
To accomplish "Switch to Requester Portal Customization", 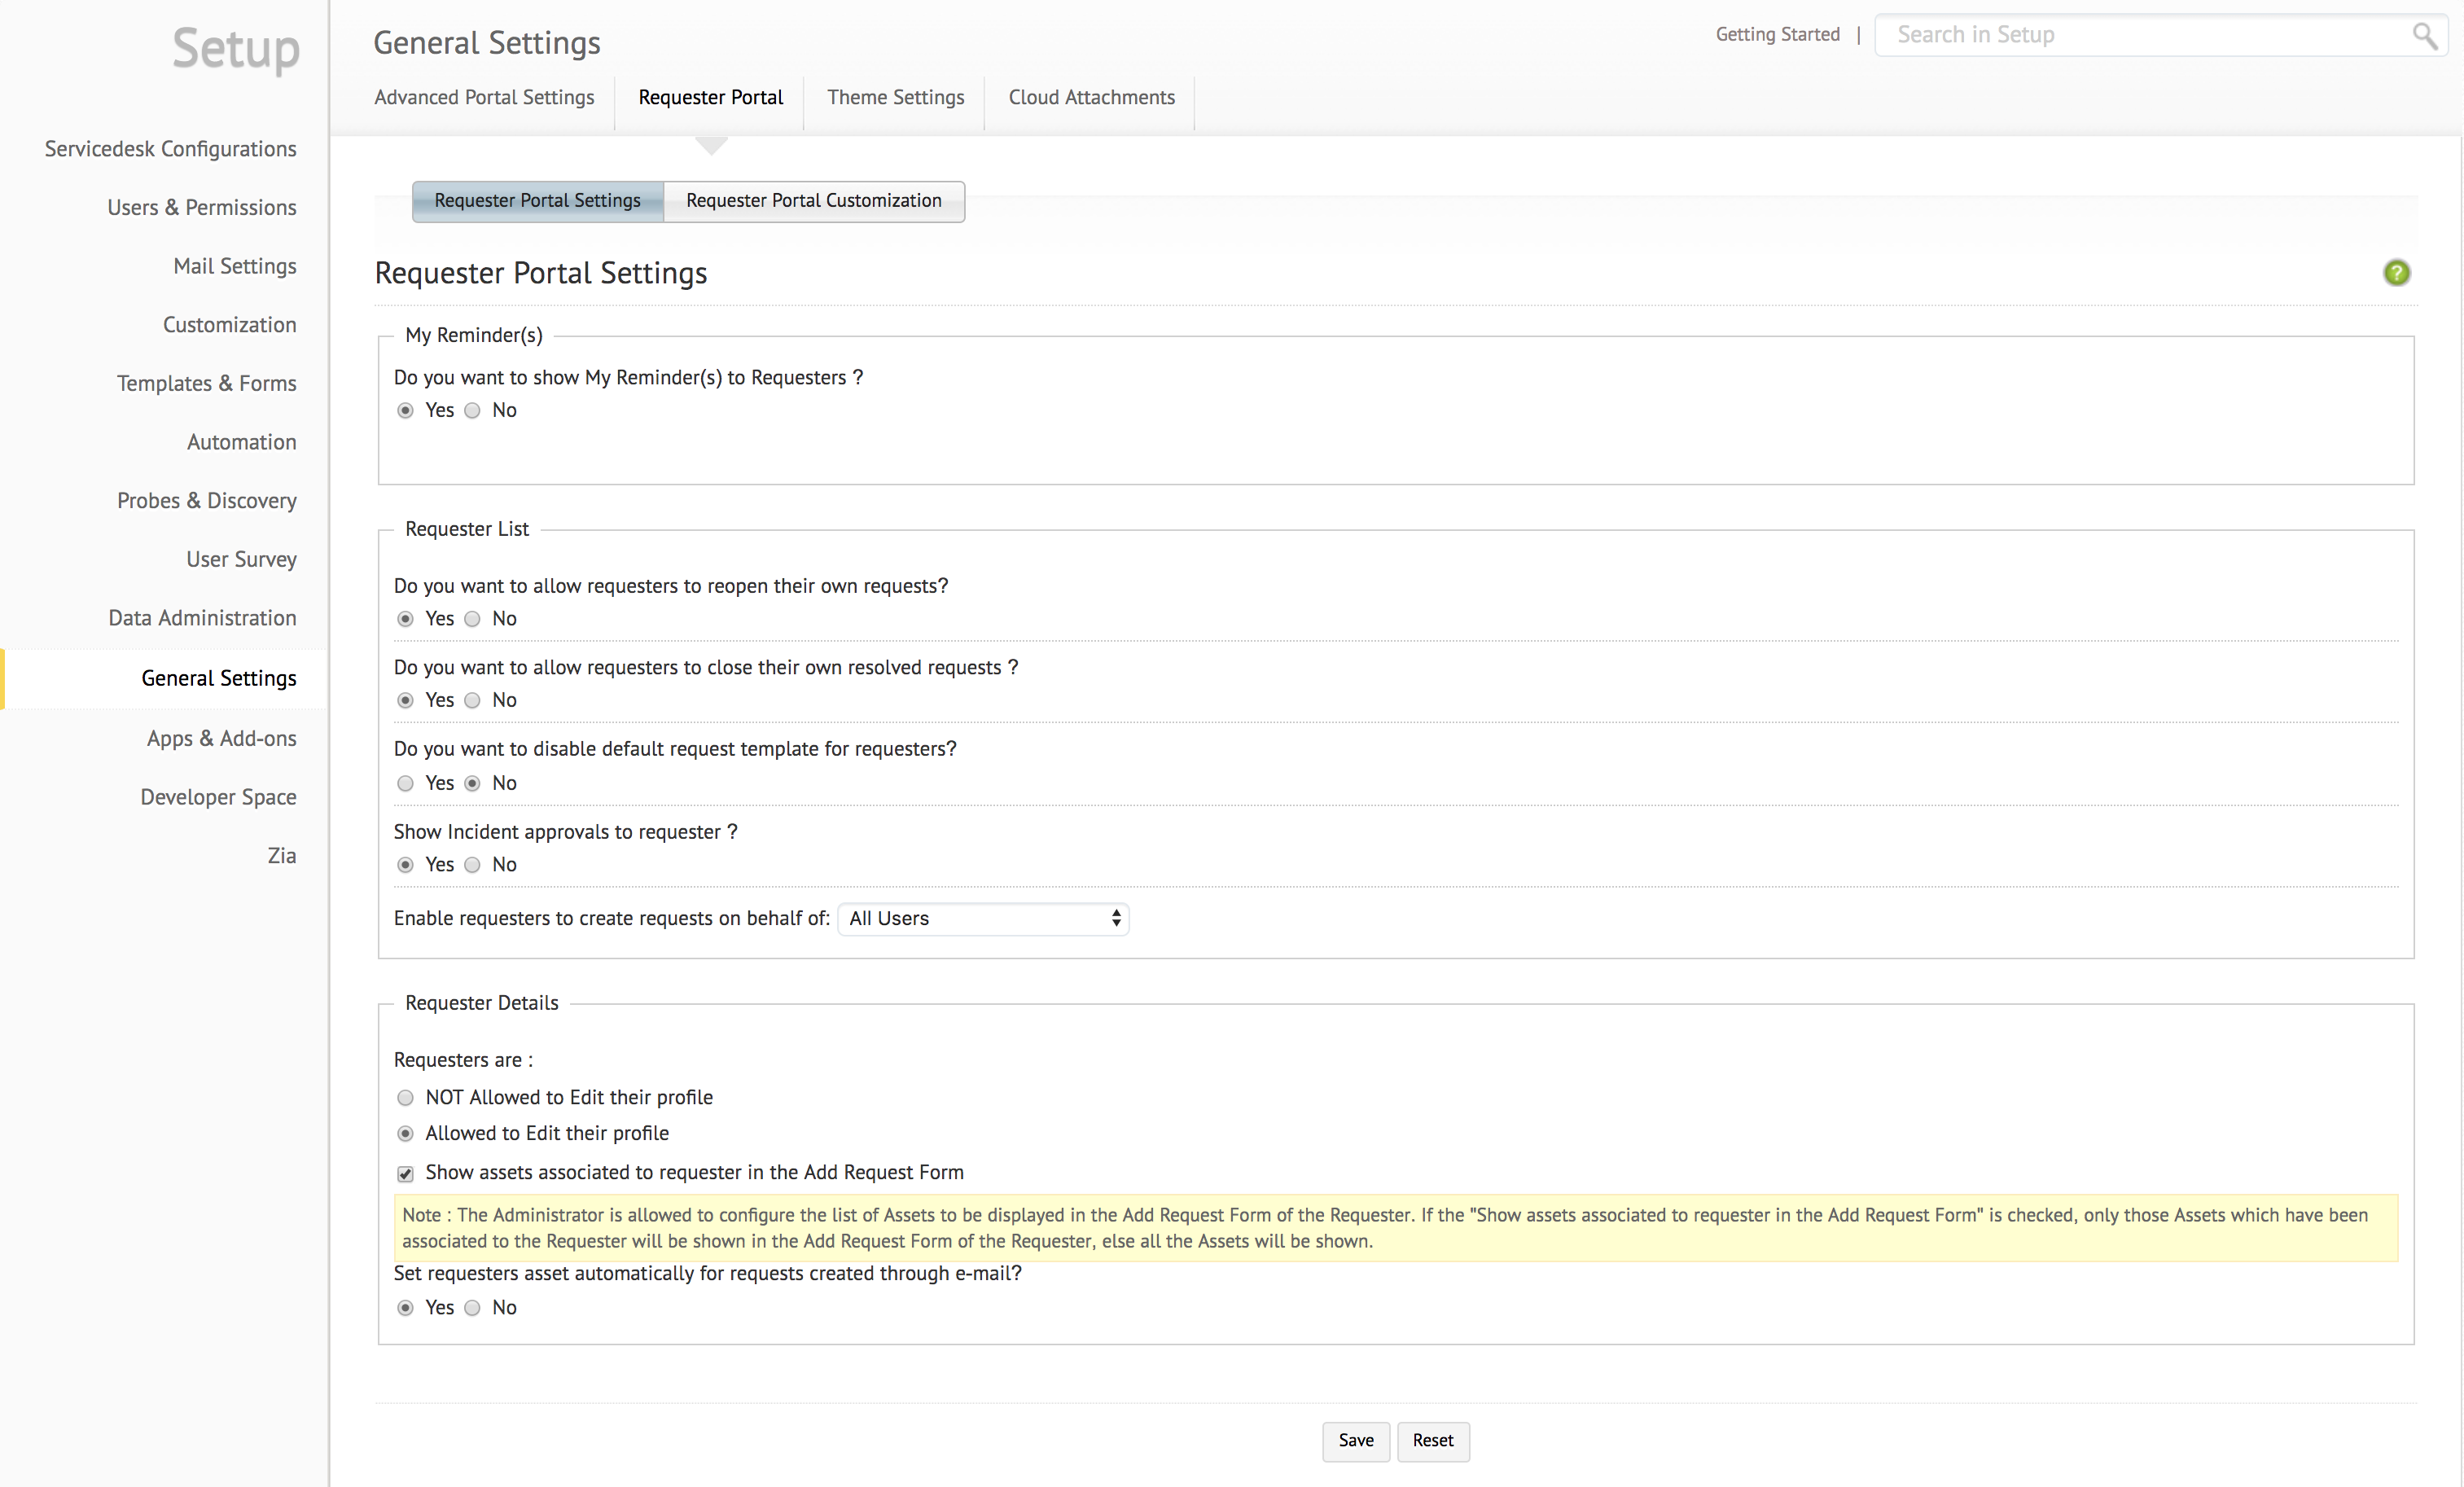I will [x=813, y=201].
